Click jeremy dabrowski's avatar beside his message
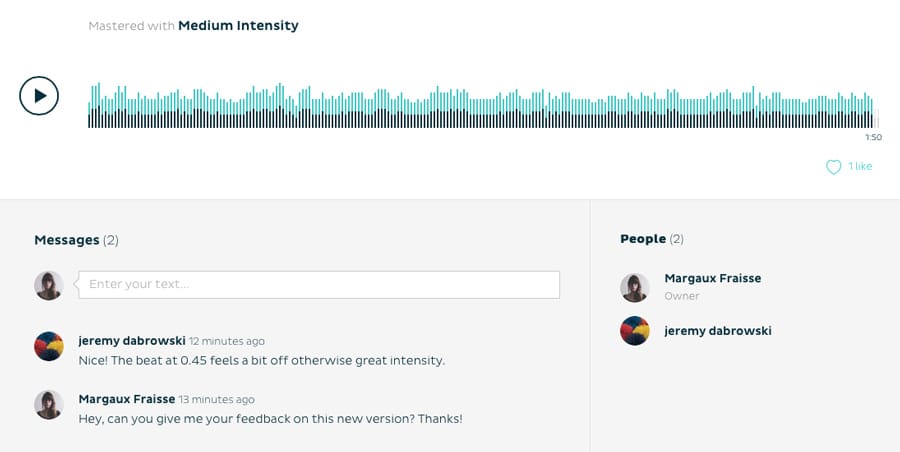900x452 pixels. tap(49, 346)
